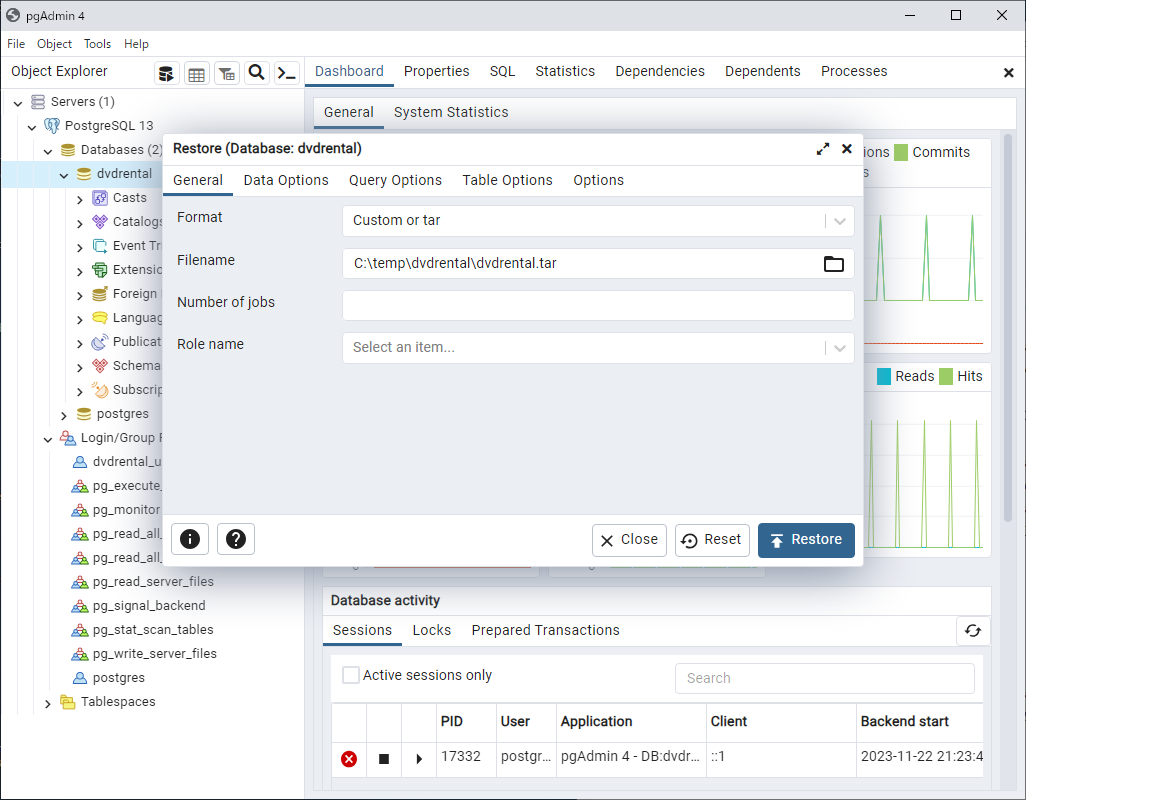1152x800 pixels.
Task: Click the Hits legend color swatch
Action: tap(946, 377)
